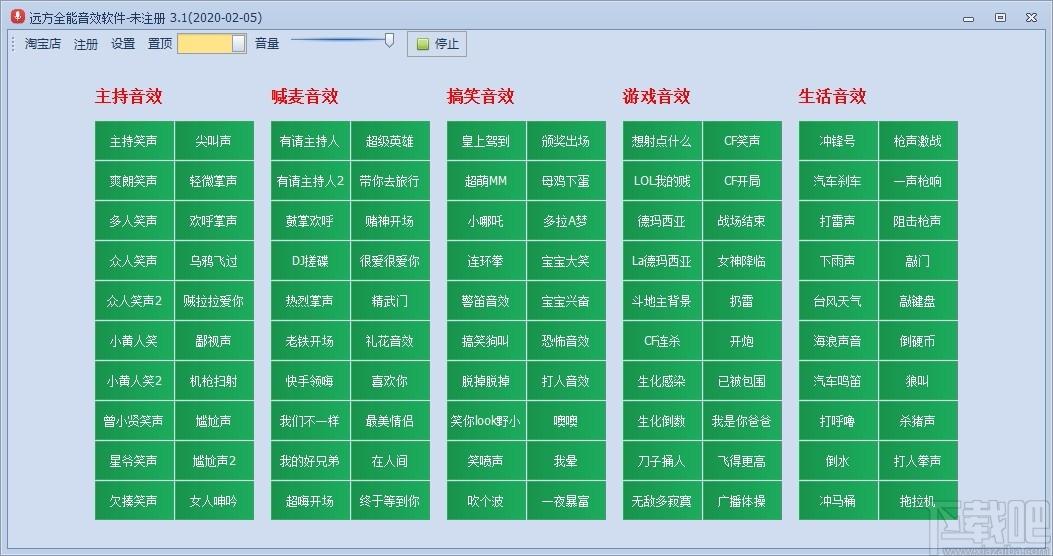Play the 冲锋号 sound effect

(x=838, y=141)
